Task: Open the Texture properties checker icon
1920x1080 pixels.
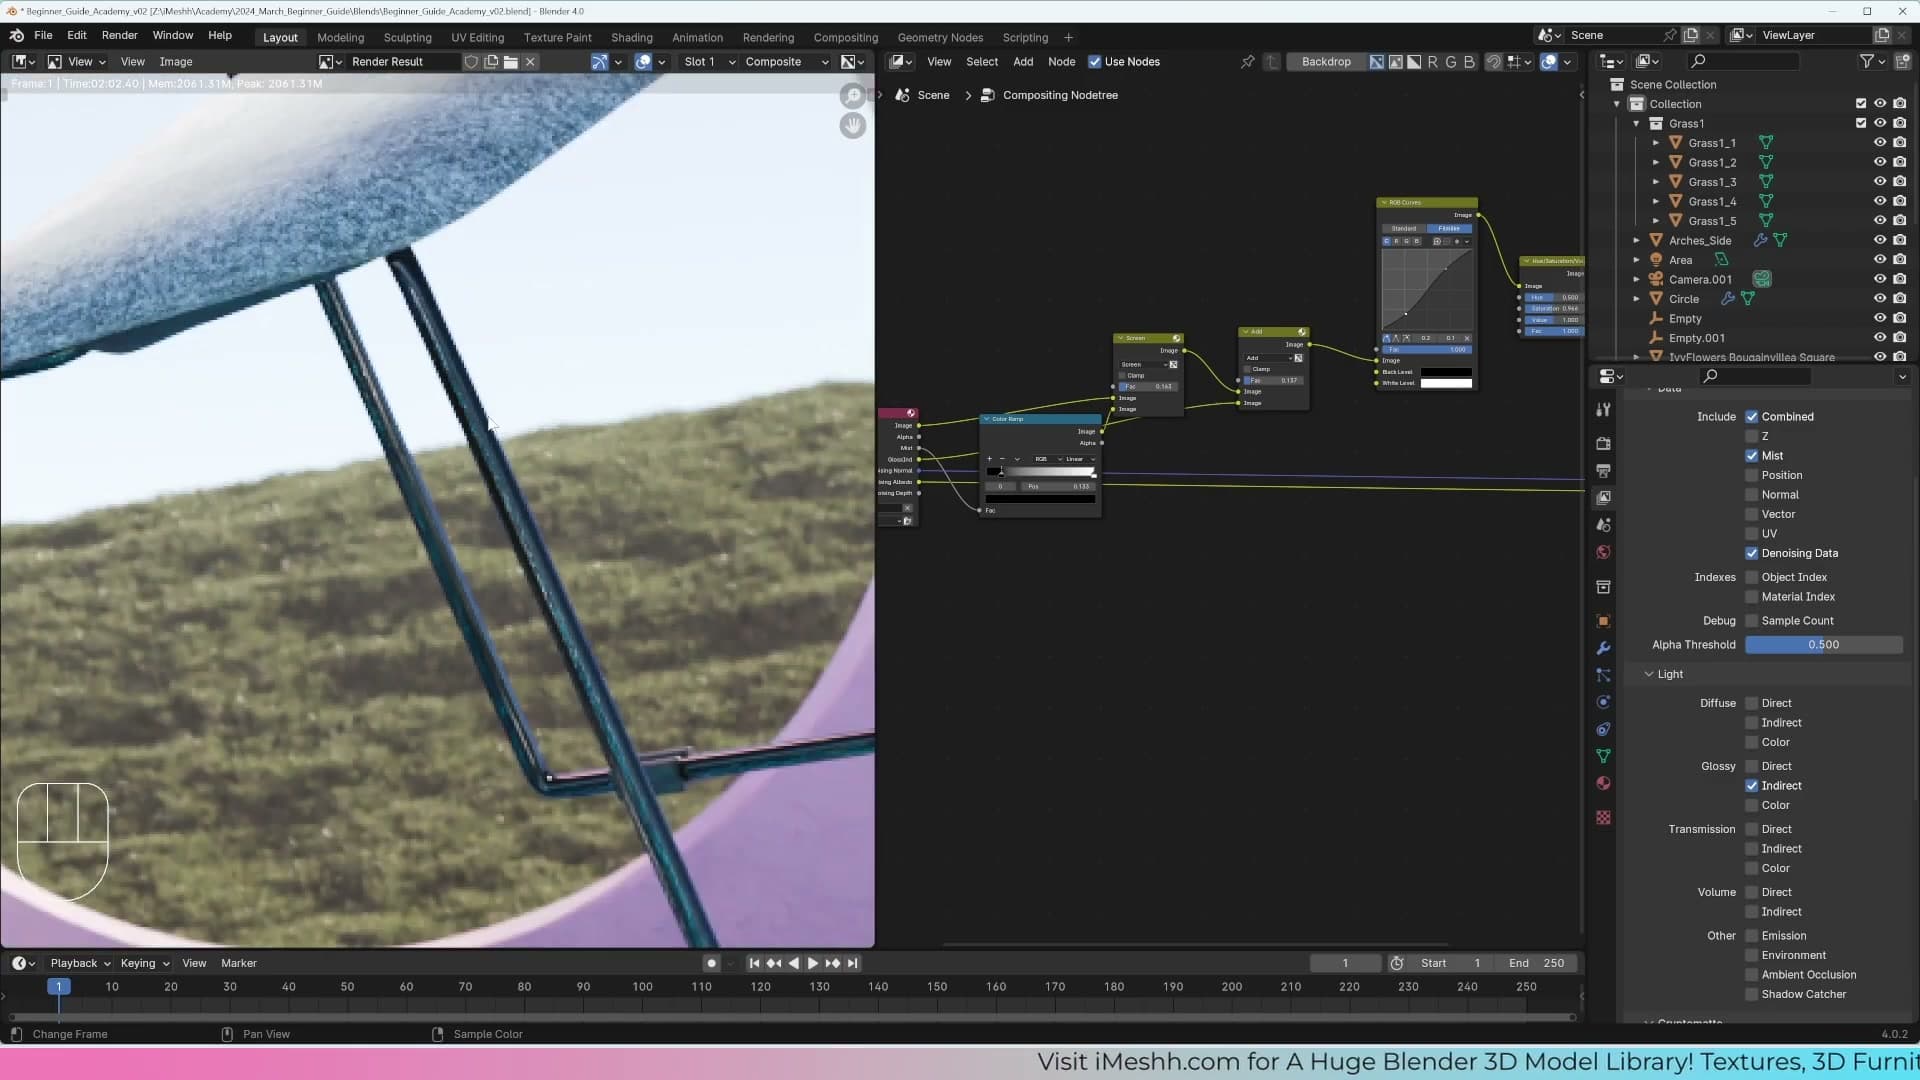Action: click(1603, 817)
